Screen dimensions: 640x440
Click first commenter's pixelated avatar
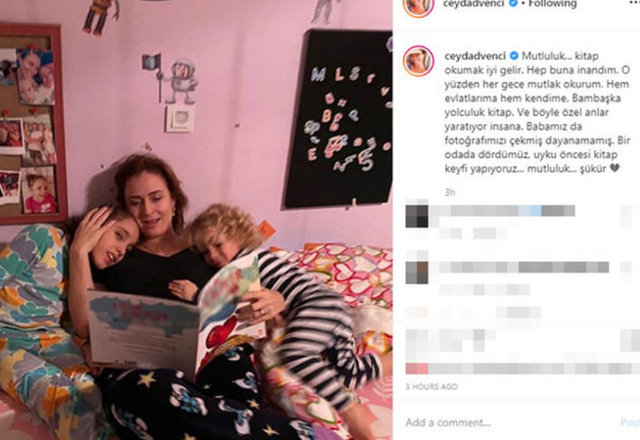[x=417, y=216]
